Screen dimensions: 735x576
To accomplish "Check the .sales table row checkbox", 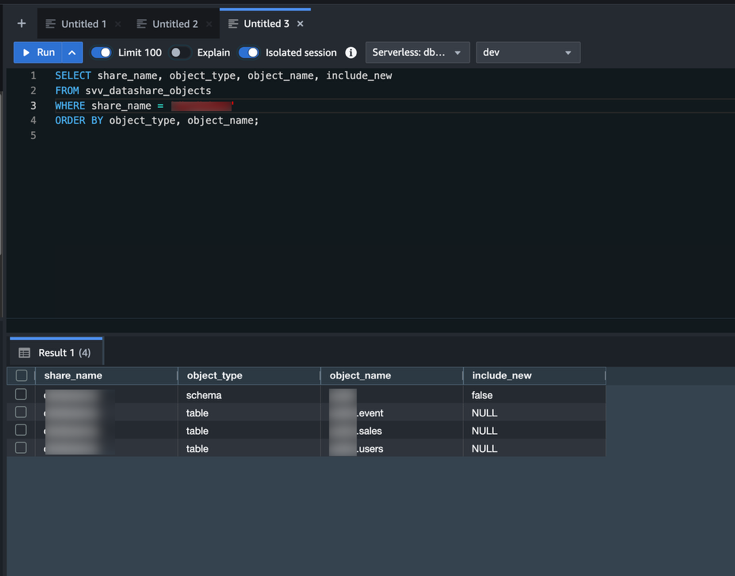I will pos(21,430).
